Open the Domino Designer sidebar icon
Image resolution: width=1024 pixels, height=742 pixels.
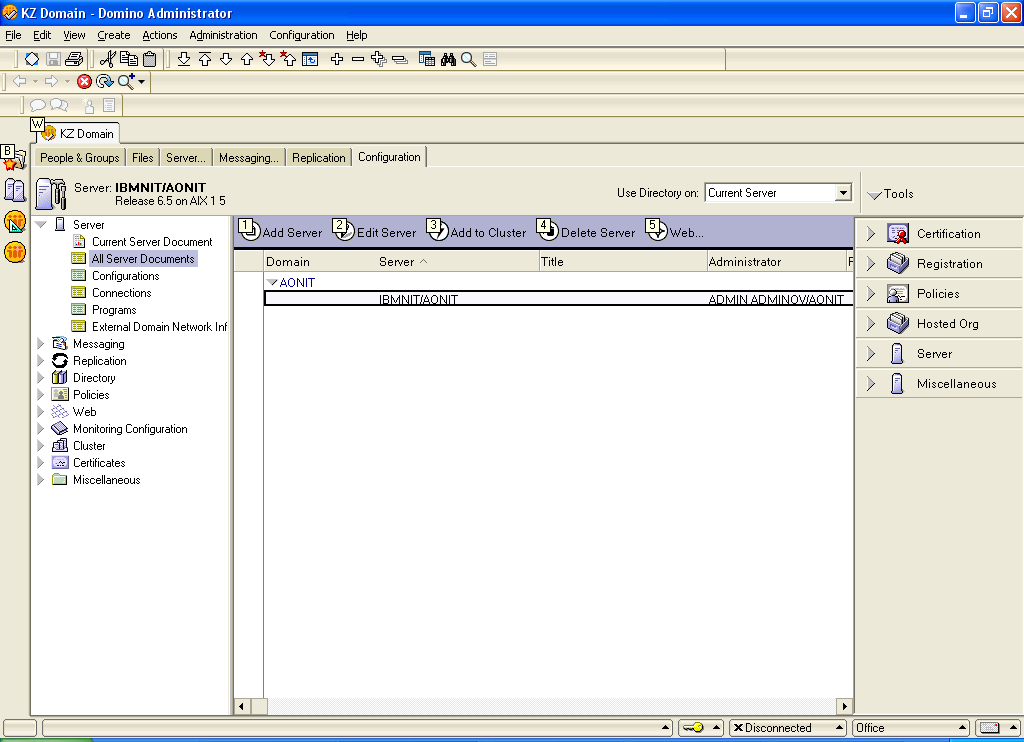[x=14, y=221]
